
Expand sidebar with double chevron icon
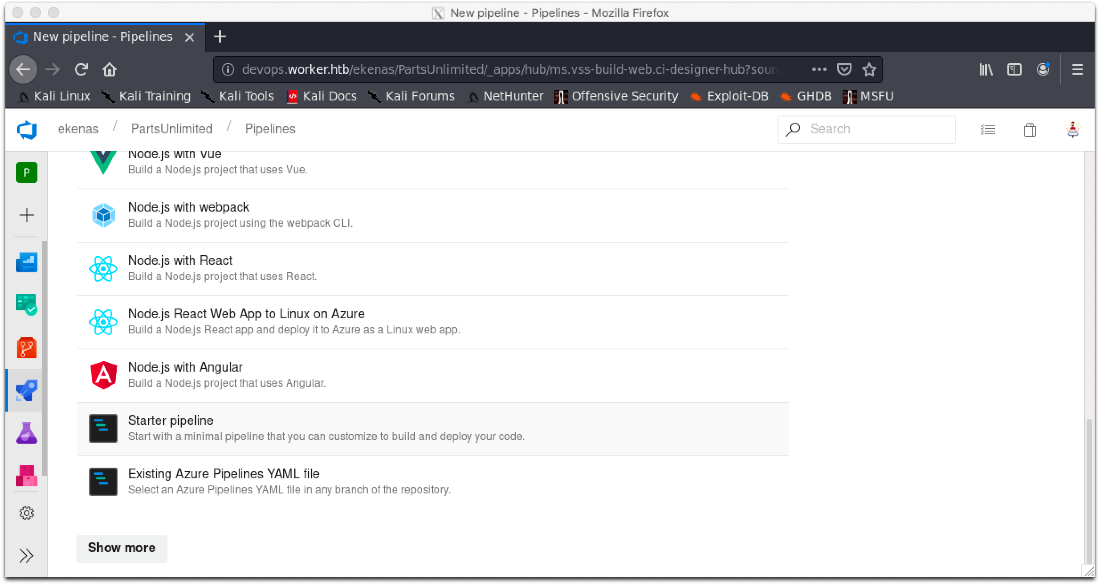tap(27, 556)
